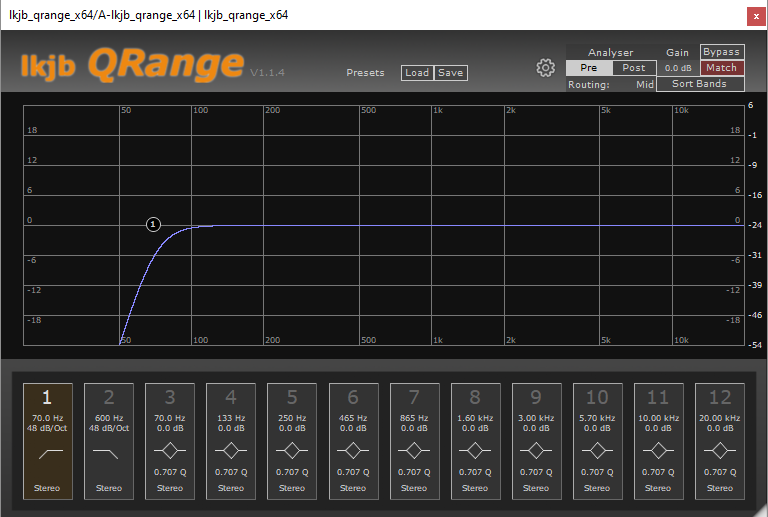
Task: Click the Gain 0.0 dB value
Action: click(678, 68)
